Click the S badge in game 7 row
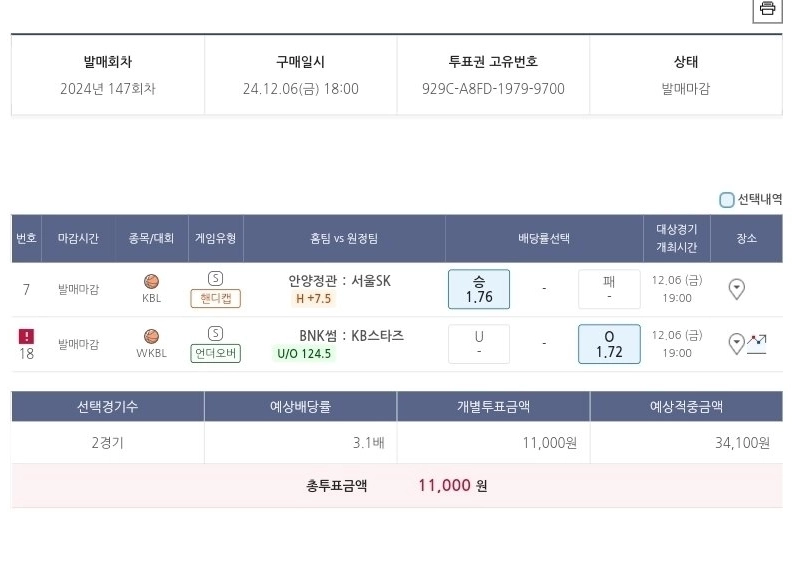This screenshot has width=800, height=563. pos(215,278)
